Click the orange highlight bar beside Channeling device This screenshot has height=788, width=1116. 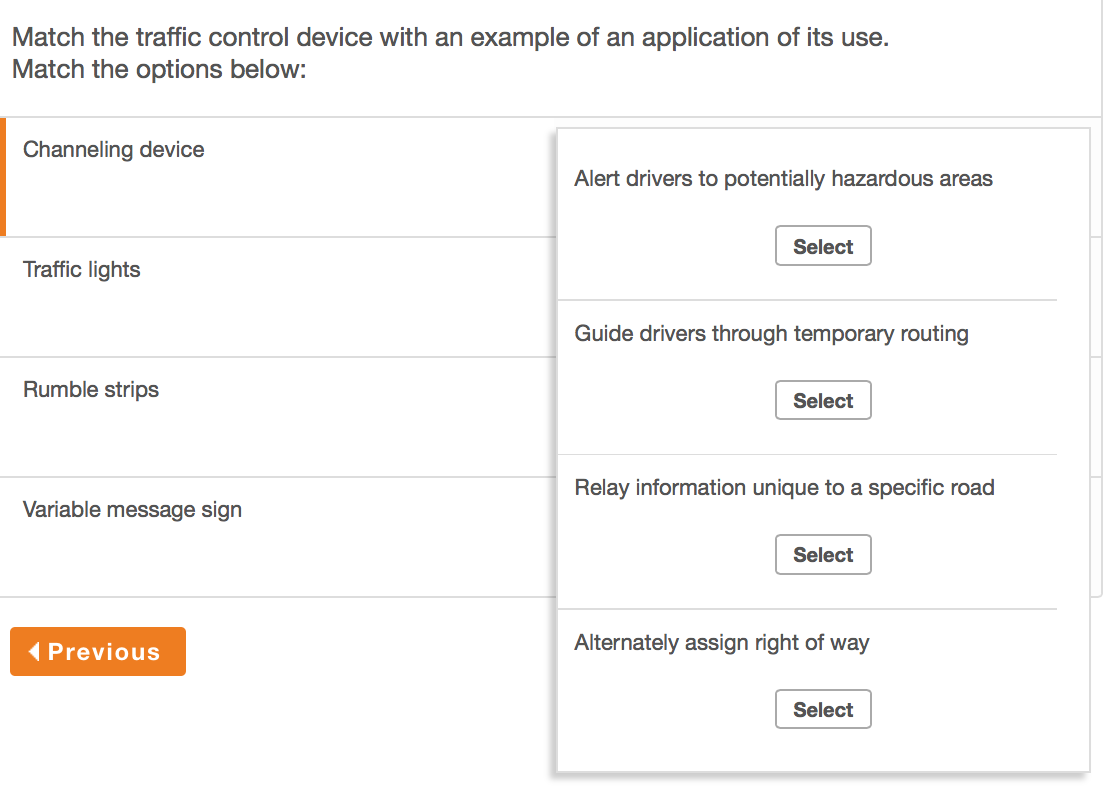4,175
